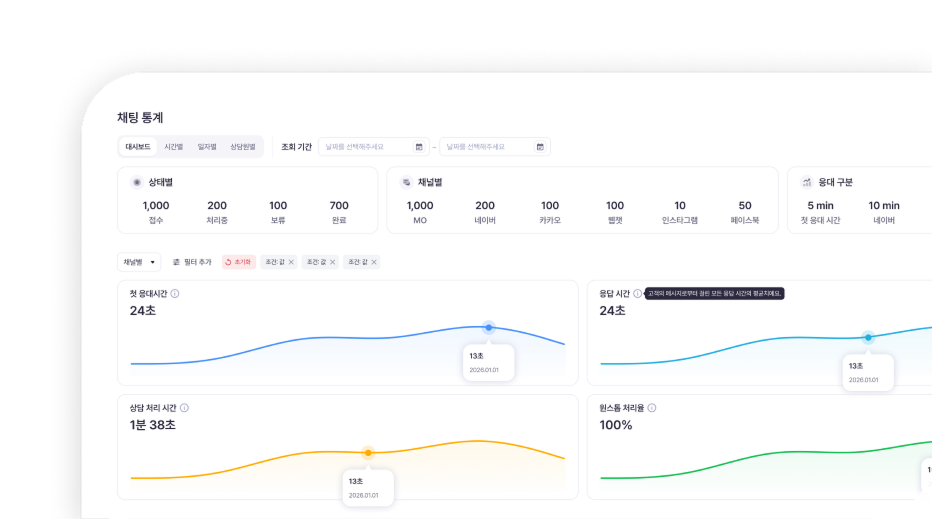The image size is (932, 519).
Task: Click the 10 min 네이버 stat
Action: coord(884,212)
